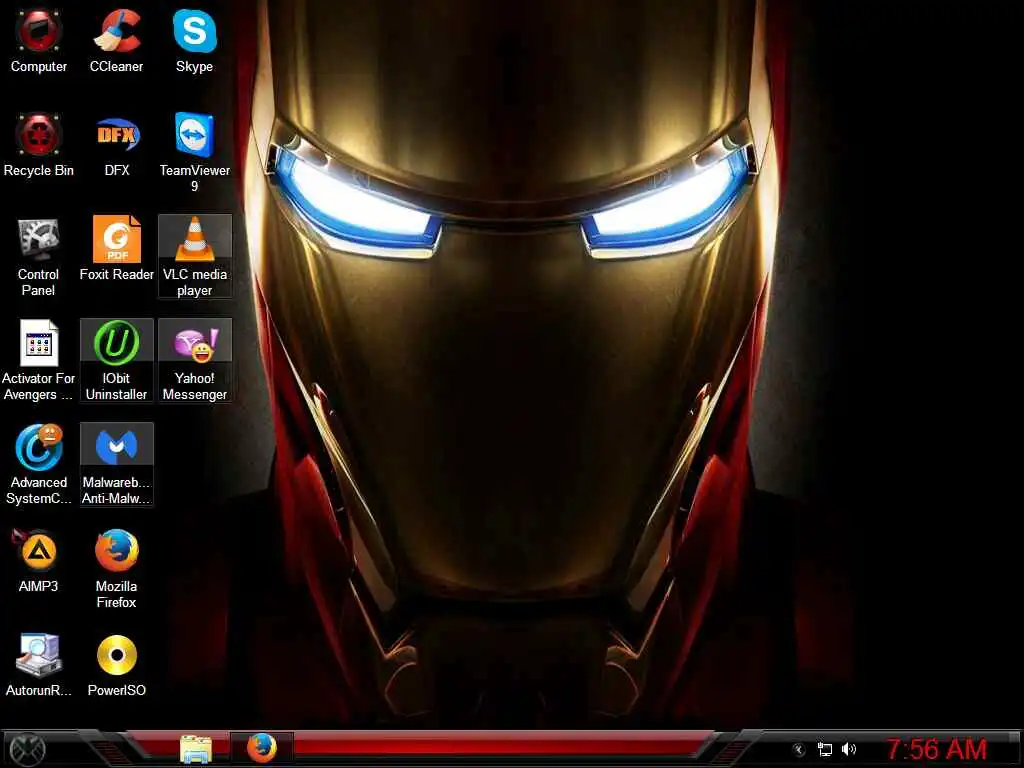Click the Firefox taskbar button
1024x768 pixels.
point(262,748)
